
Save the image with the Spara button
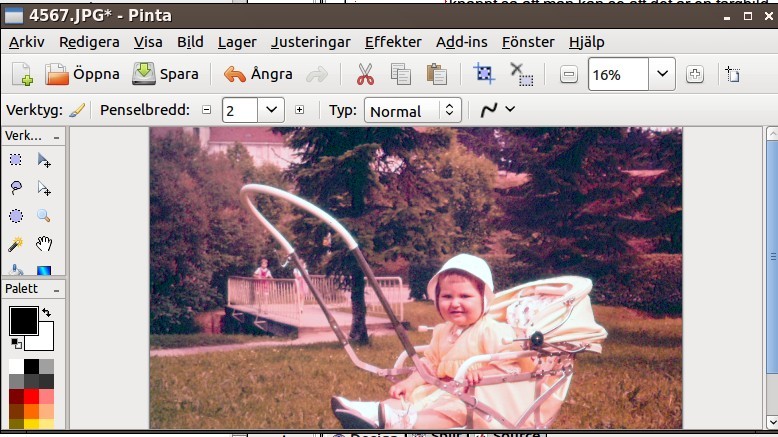[x=165, y=74]
